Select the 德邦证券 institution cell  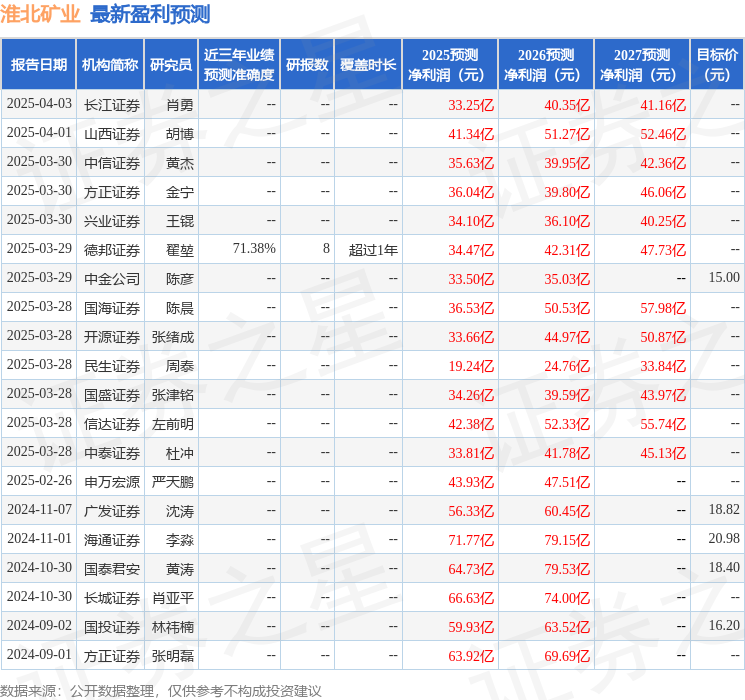pos(112,250)
